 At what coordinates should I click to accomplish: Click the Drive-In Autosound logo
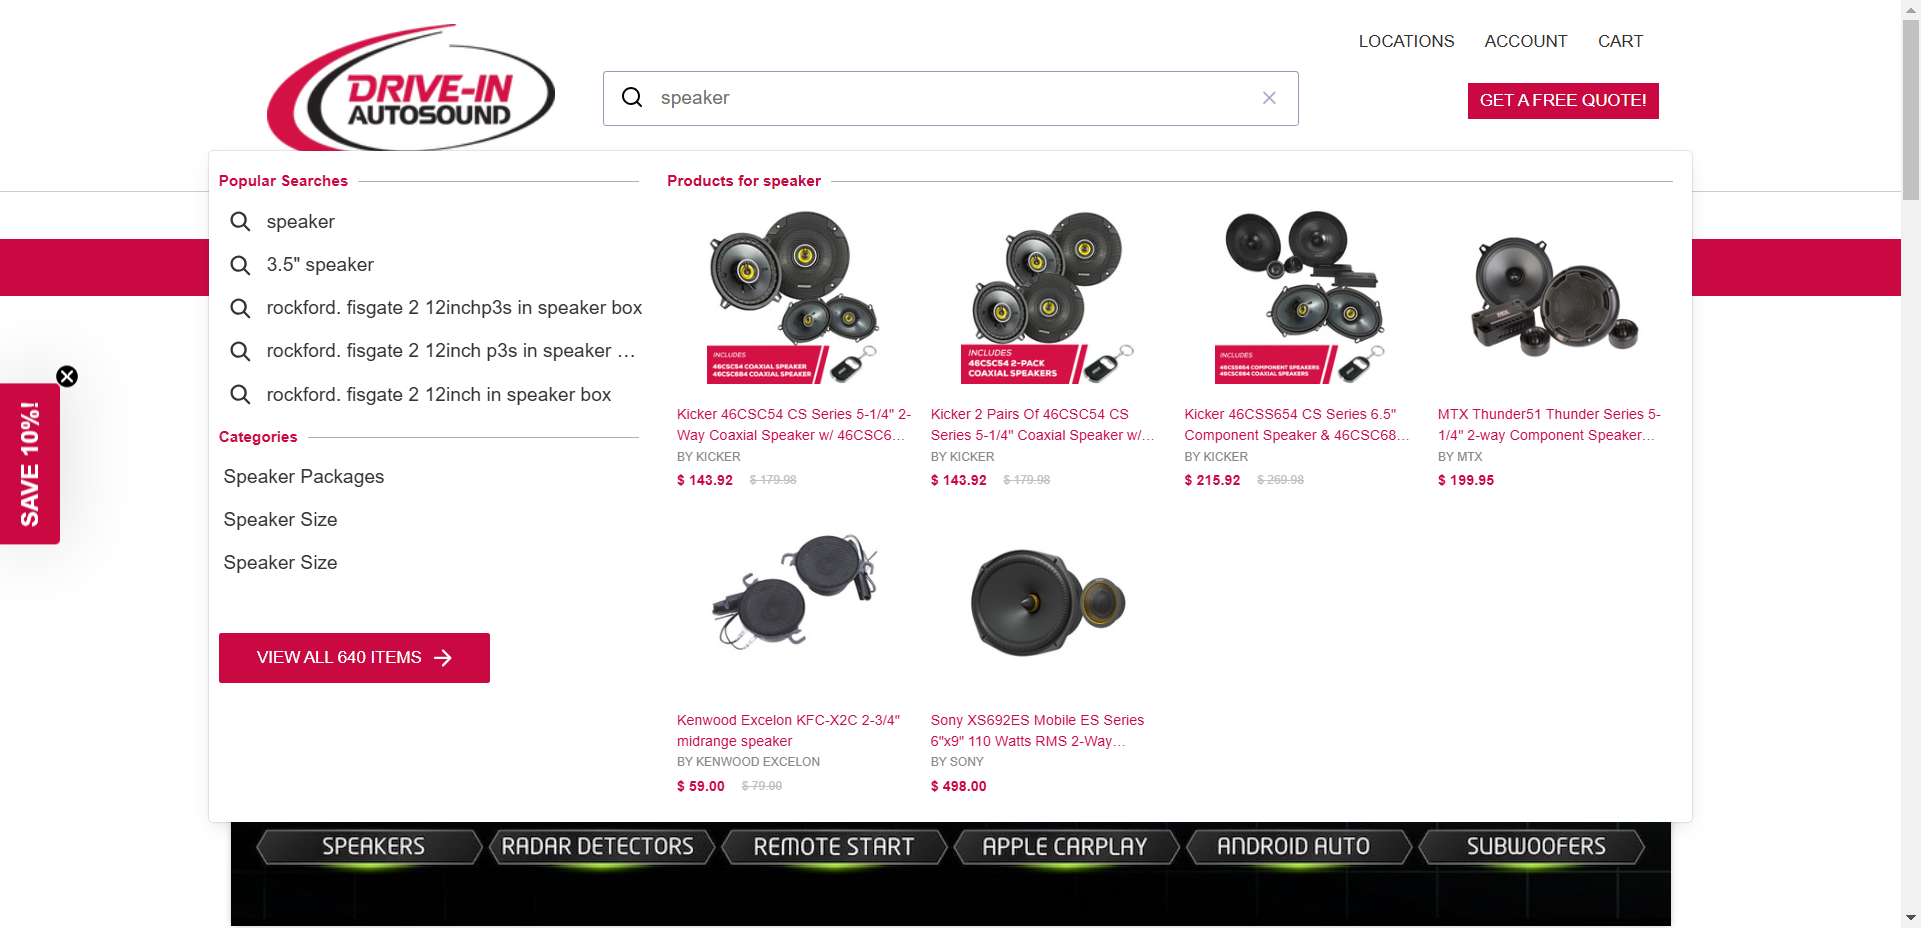411,88
